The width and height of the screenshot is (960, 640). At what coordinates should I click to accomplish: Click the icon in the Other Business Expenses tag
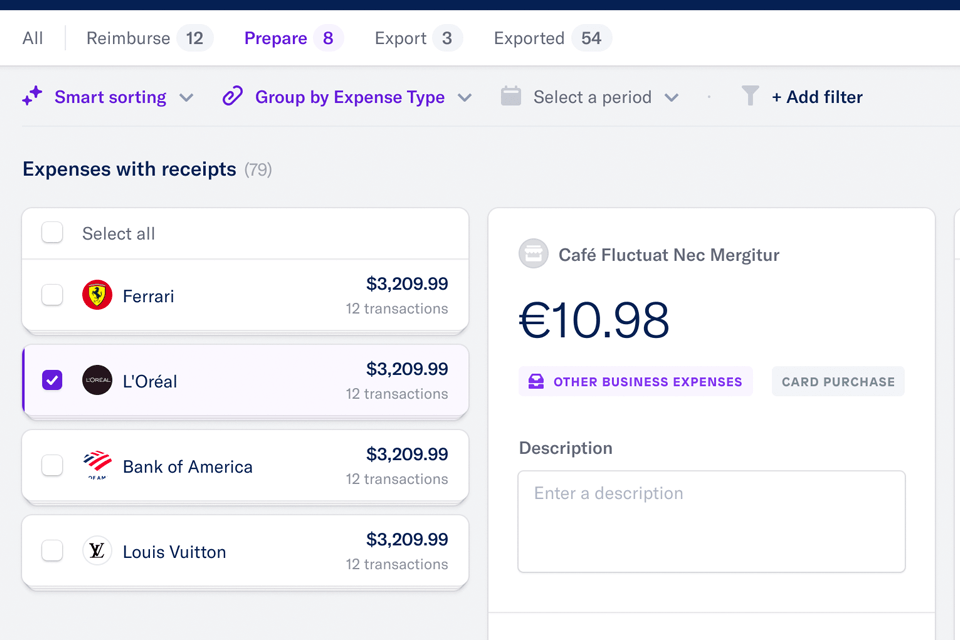click(536, 382)
